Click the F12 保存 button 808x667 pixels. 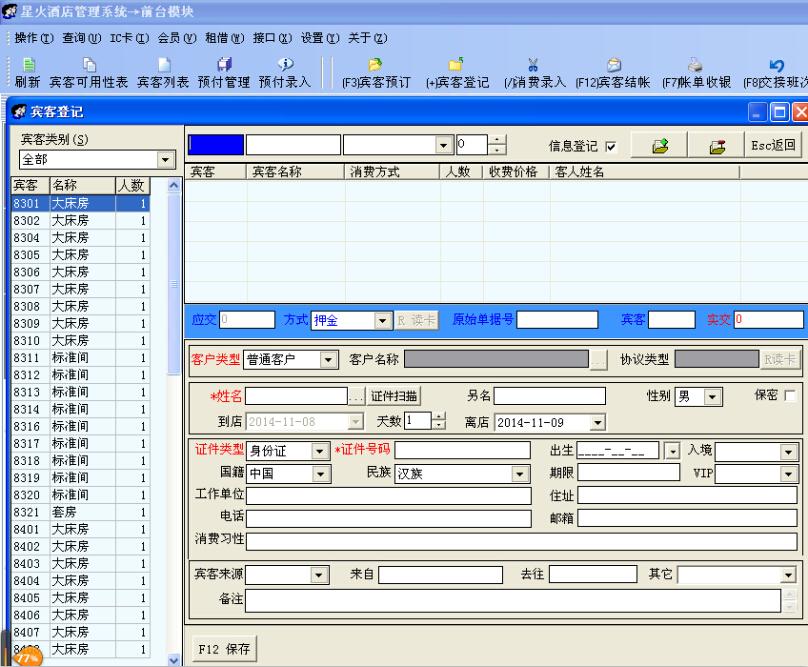pos(221,649)
